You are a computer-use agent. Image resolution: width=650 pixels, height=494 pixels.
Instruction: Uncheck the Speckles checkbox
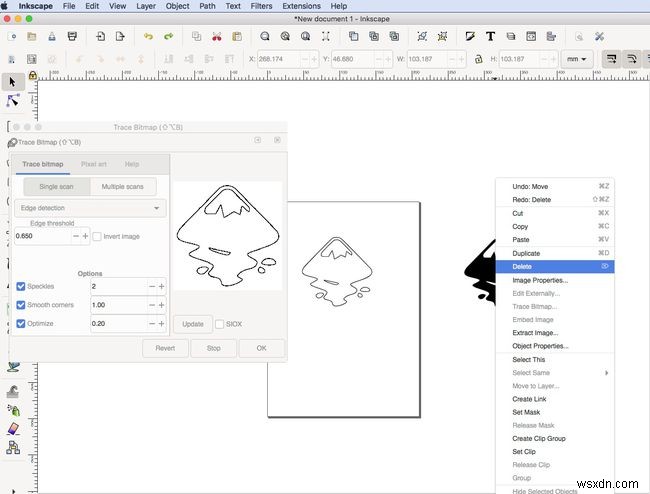coord(20,286)
